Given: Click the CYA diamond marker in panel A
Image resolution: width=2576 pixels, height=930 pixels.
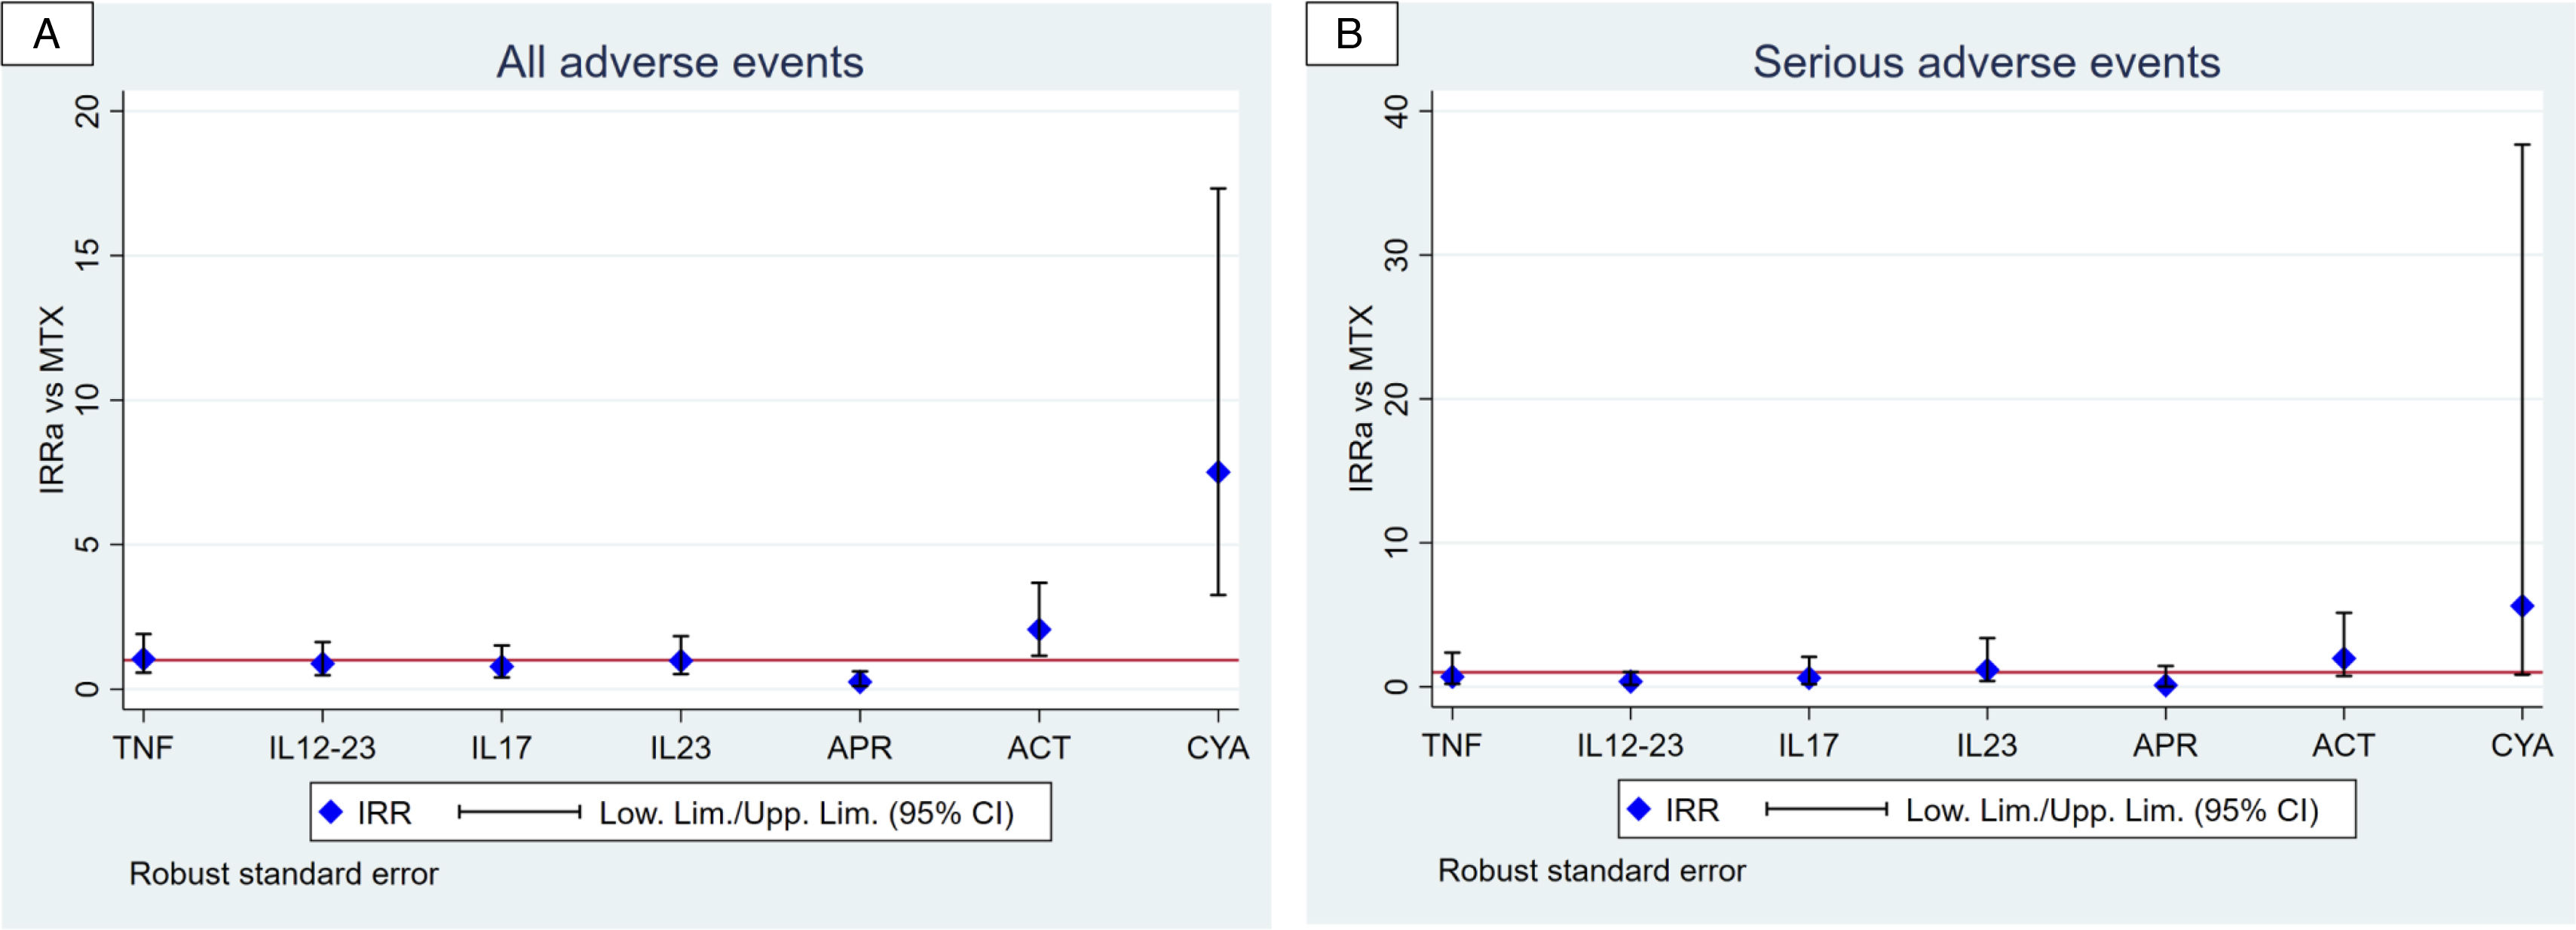Looking at the screenshot, I should (1218, 472).
